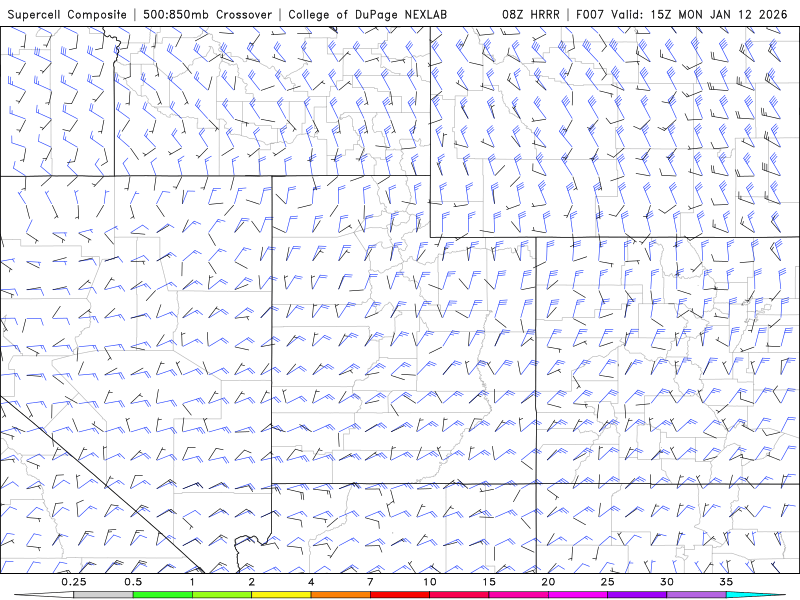The height and width of the screenshot is (600, 800).
Task: Click the '15' scale label
Action: [489, 582]
